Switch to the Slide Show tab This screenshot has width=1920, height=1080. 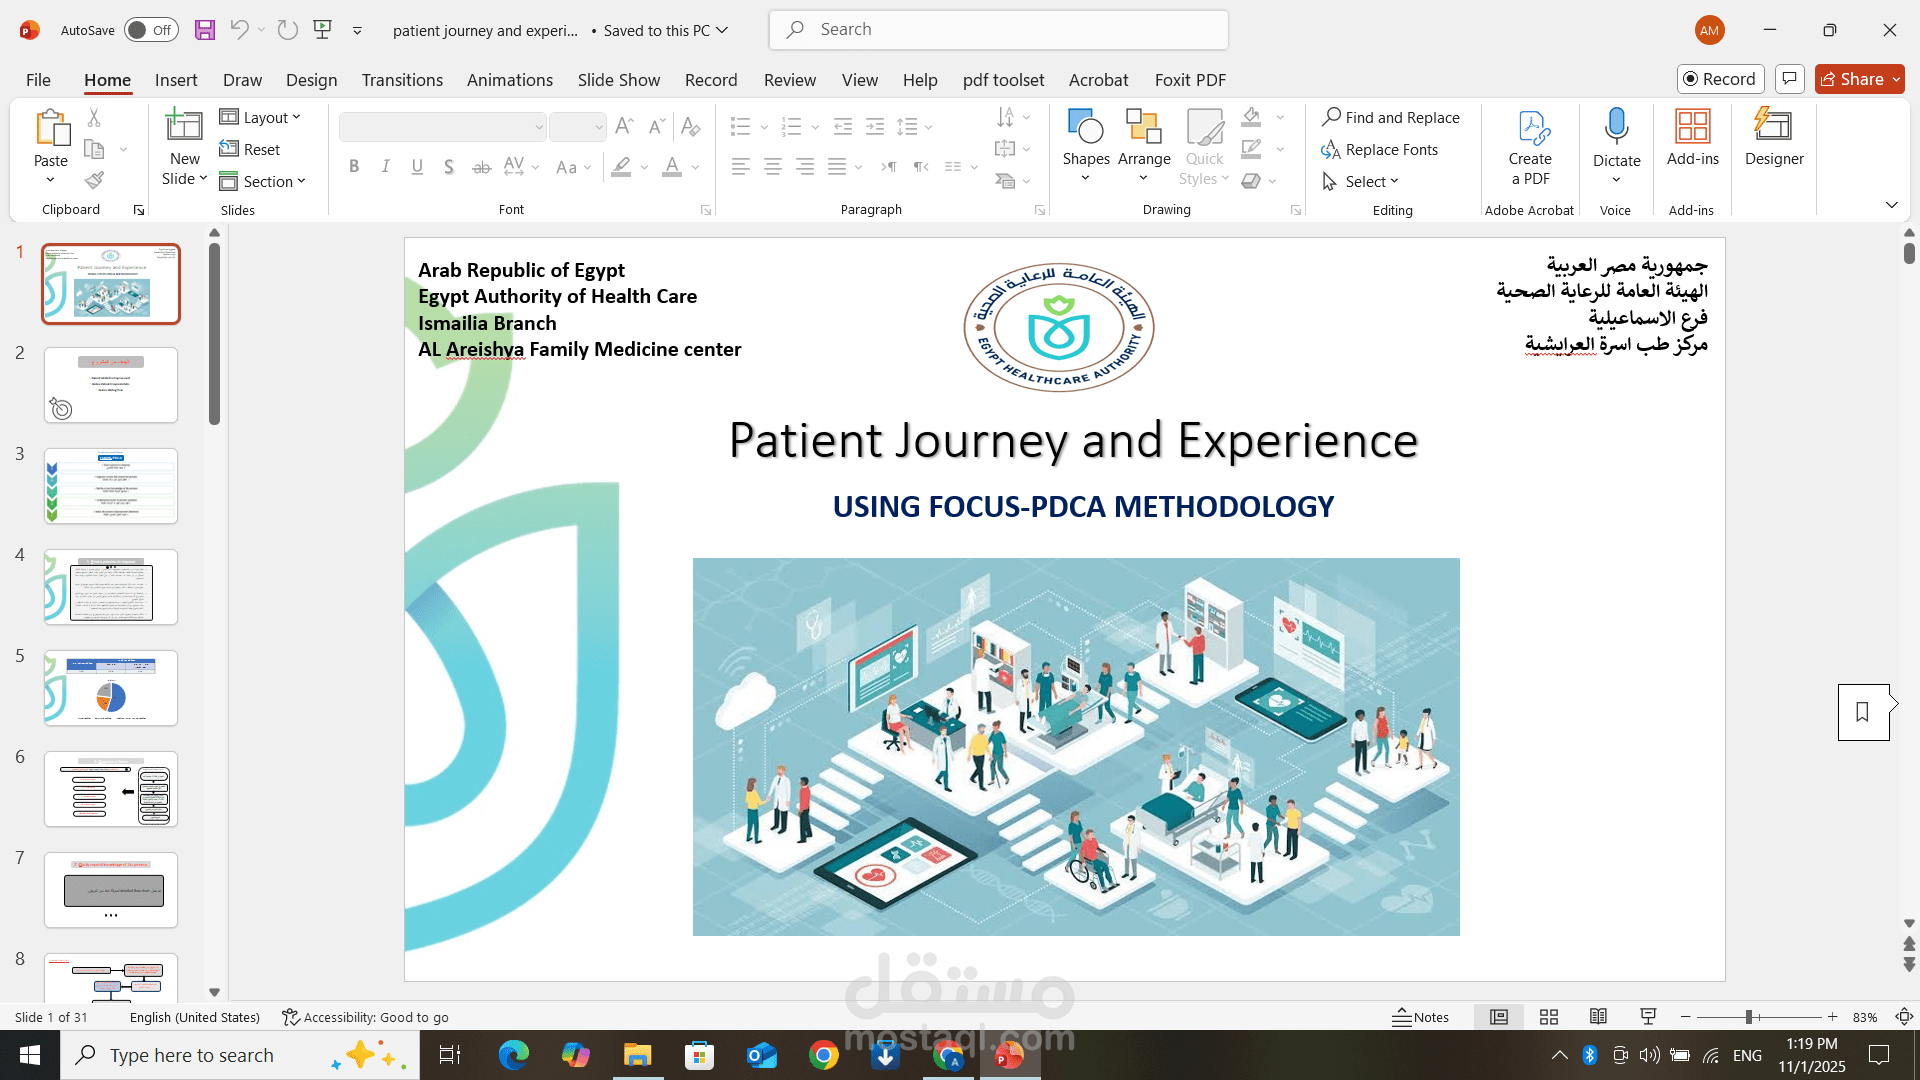[x=619, y=80]
